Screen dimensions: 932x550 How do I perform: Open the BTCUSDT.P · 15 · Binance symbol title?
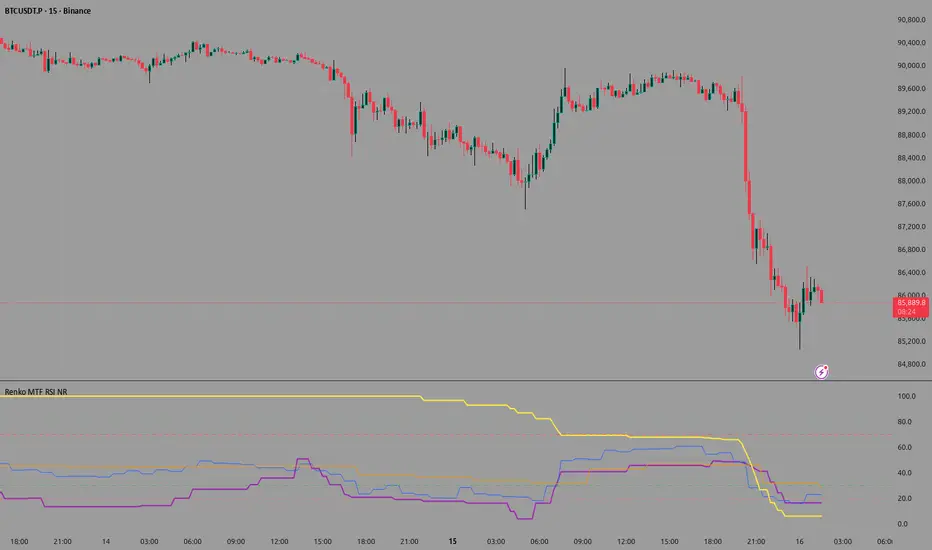48,11
